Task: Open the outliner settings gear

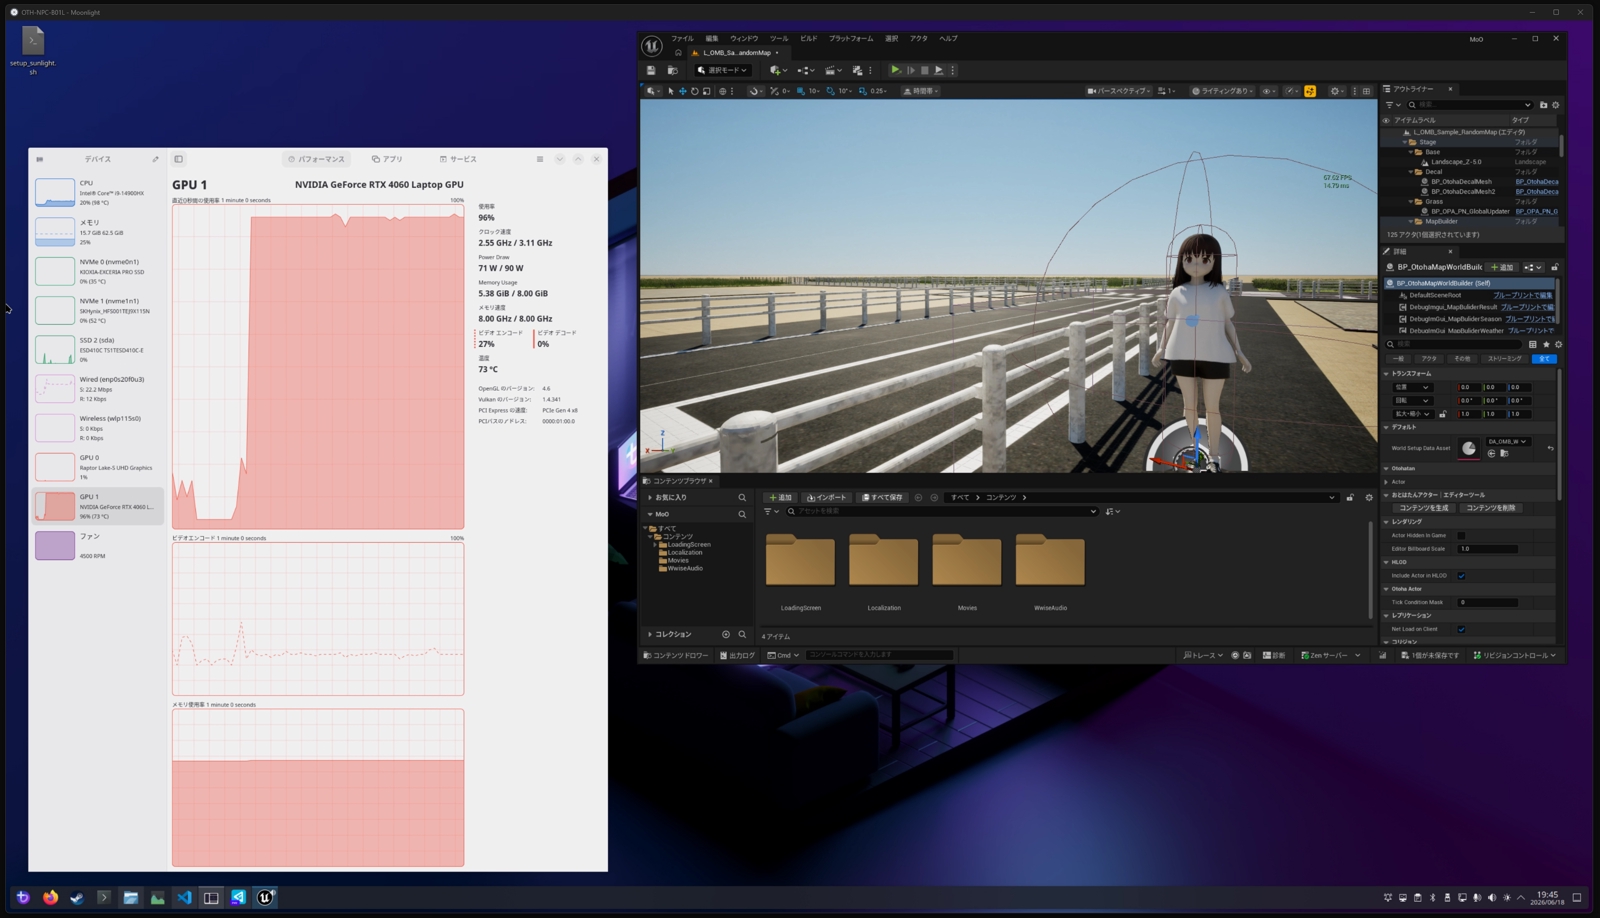Action: tap(1555, 105)
